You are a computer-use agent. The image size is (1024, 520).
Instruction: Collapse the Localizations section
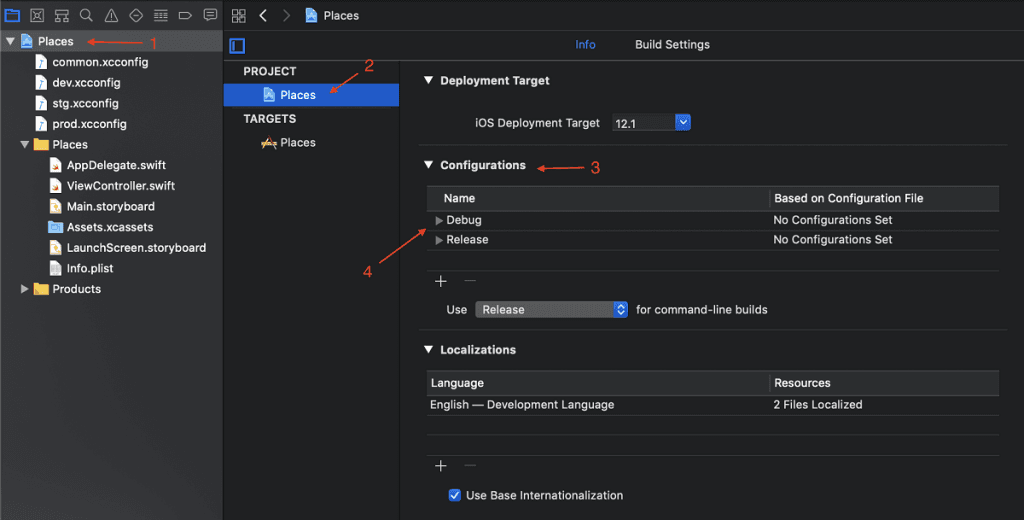click(428, 349)
